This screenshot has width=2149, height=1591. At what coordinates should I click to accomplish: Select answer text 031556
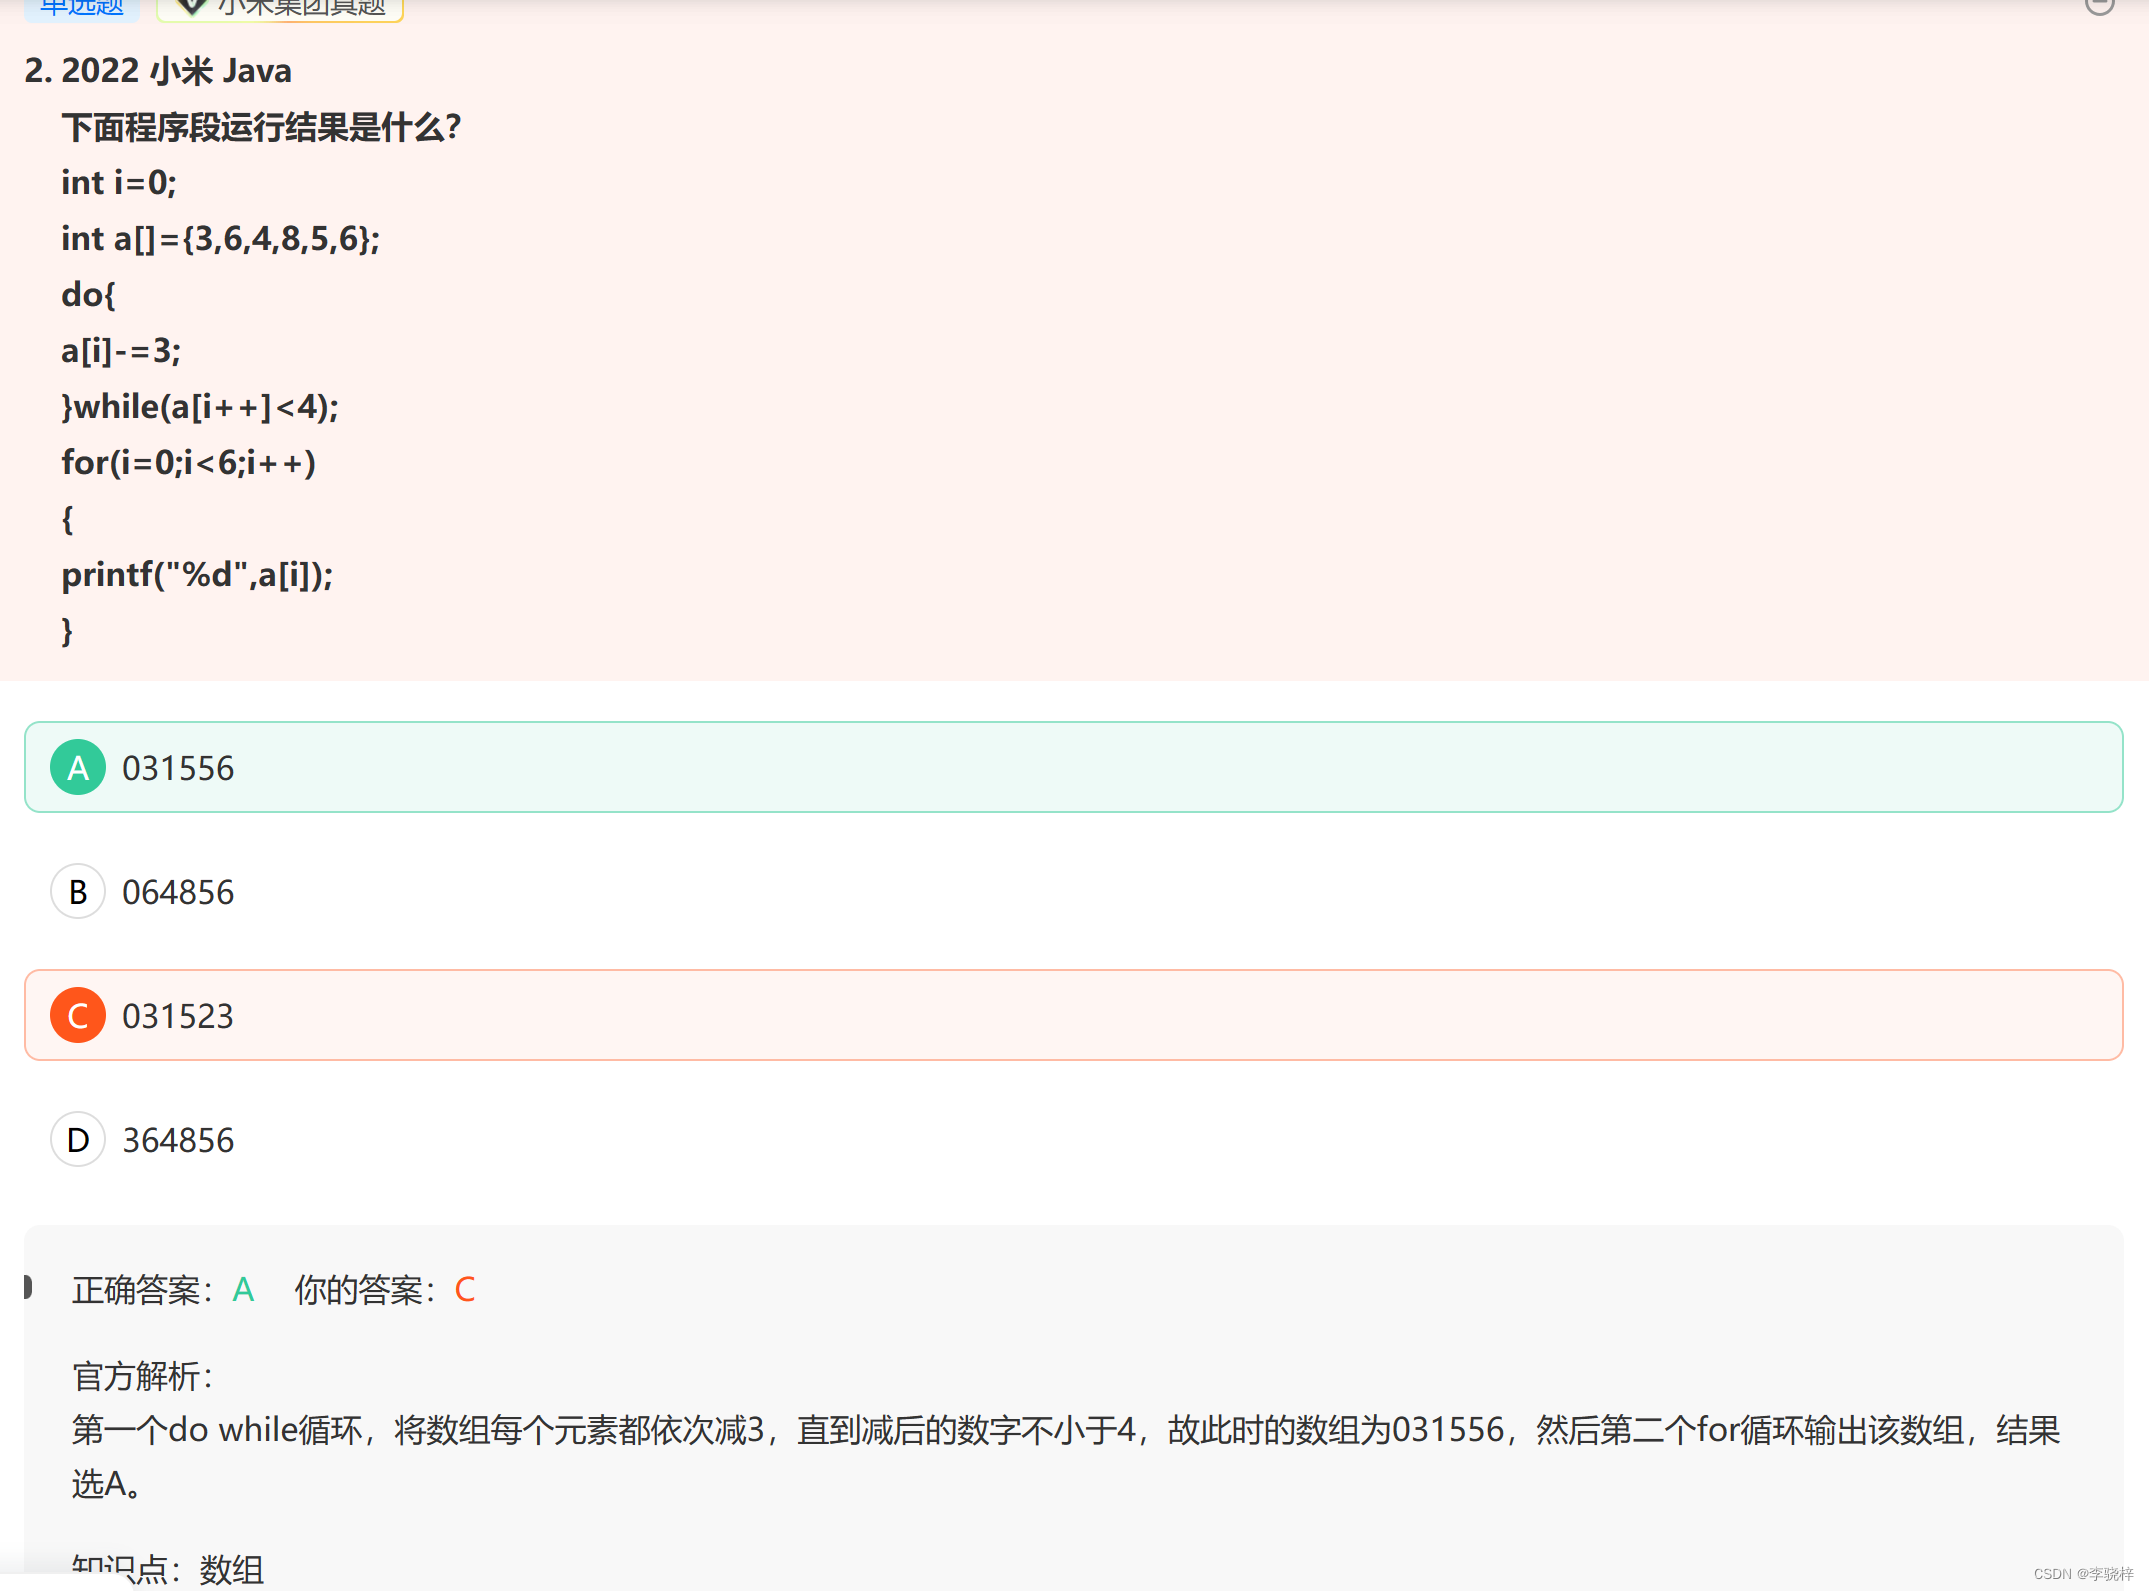(178, 768)
